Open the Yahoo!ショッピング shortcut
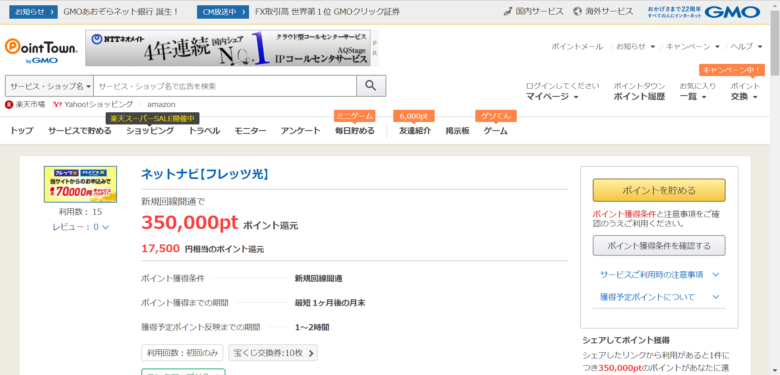Screen dimensions: 780x375 click(x=93, y=104)
